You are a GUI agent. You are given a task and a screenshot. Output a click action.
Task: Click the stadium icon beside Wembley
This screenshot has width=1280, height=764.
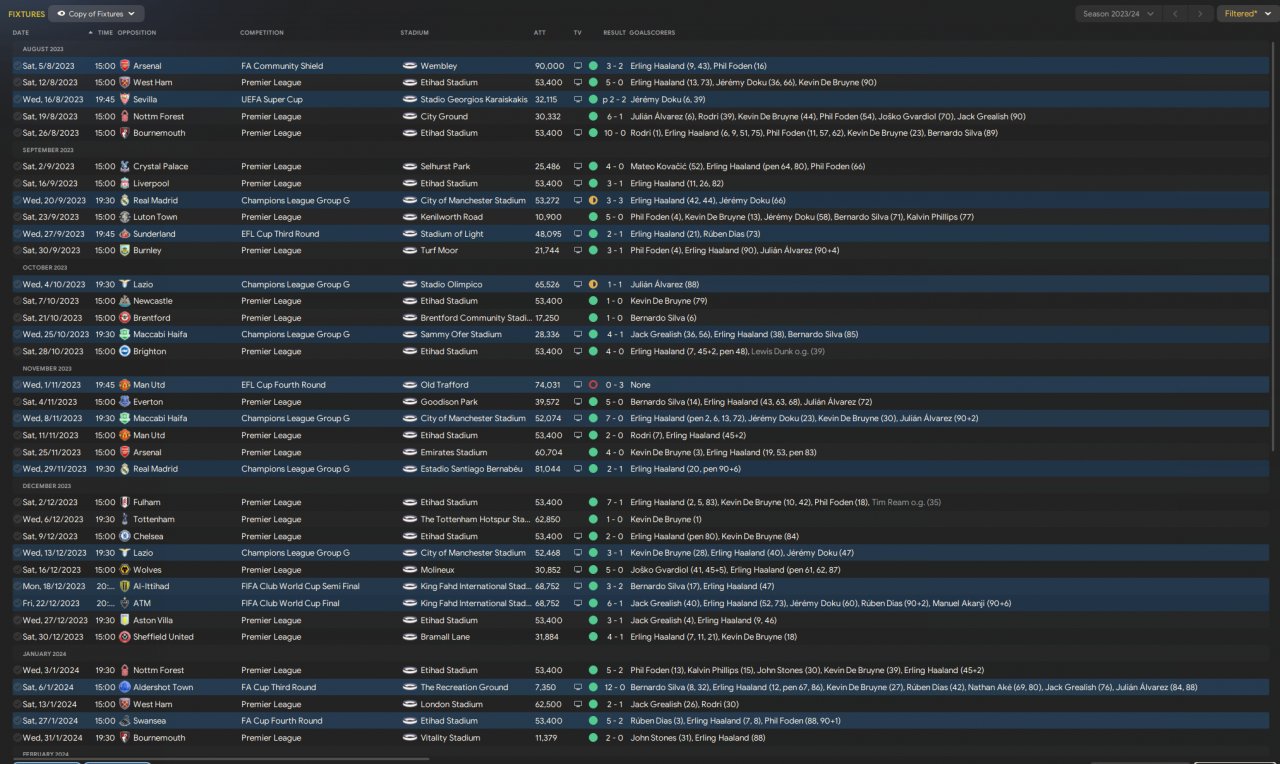pyautogui.click(x=410, y=66)
